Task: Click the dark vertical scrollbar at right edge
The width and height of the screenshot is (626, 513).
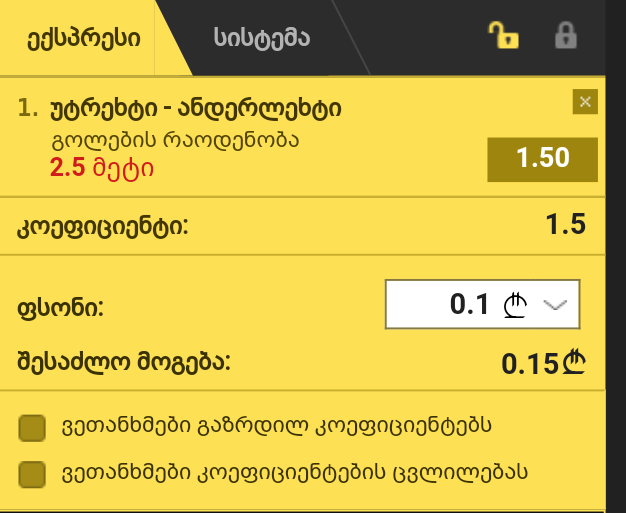Action: [x=616, y=256]
